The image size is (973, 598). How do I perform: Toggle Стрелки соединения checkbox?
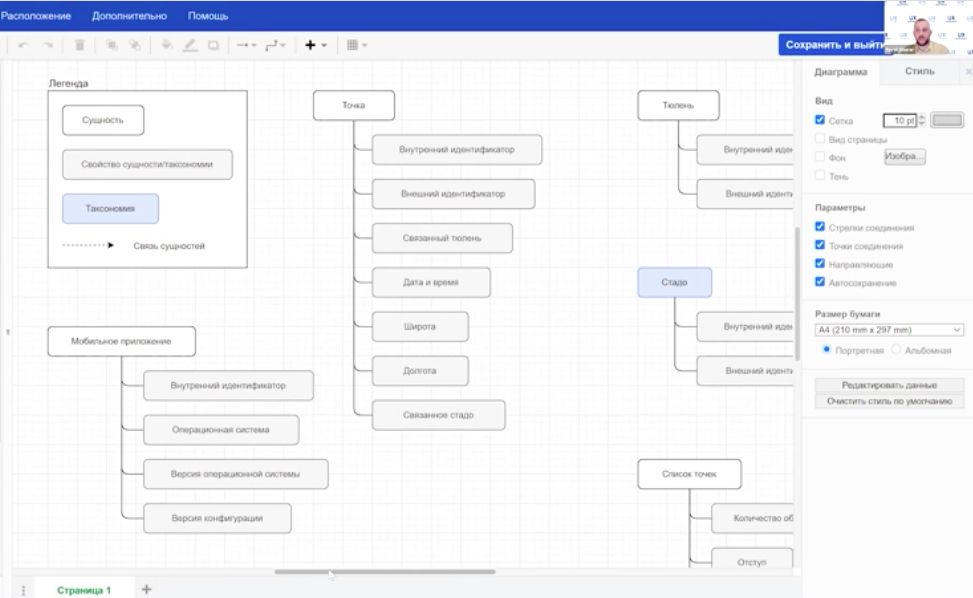coord(820,226)
